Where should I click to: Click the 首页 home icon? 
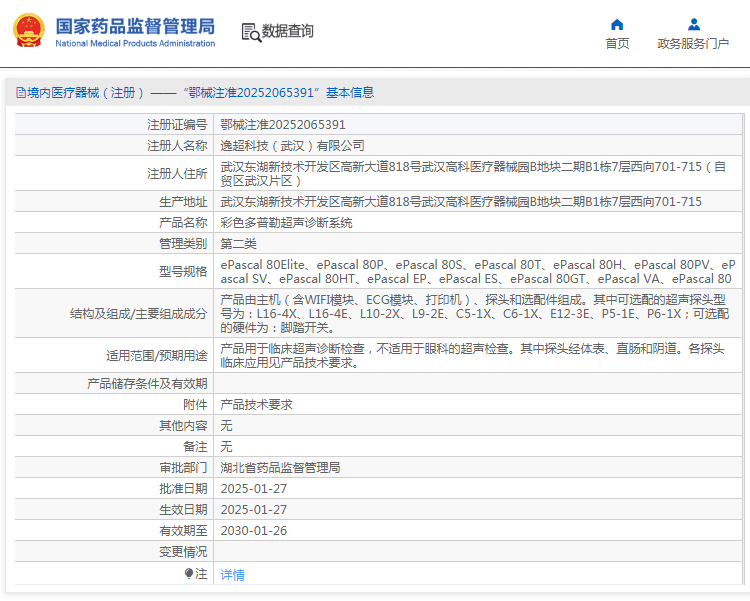tap(617, 24)
